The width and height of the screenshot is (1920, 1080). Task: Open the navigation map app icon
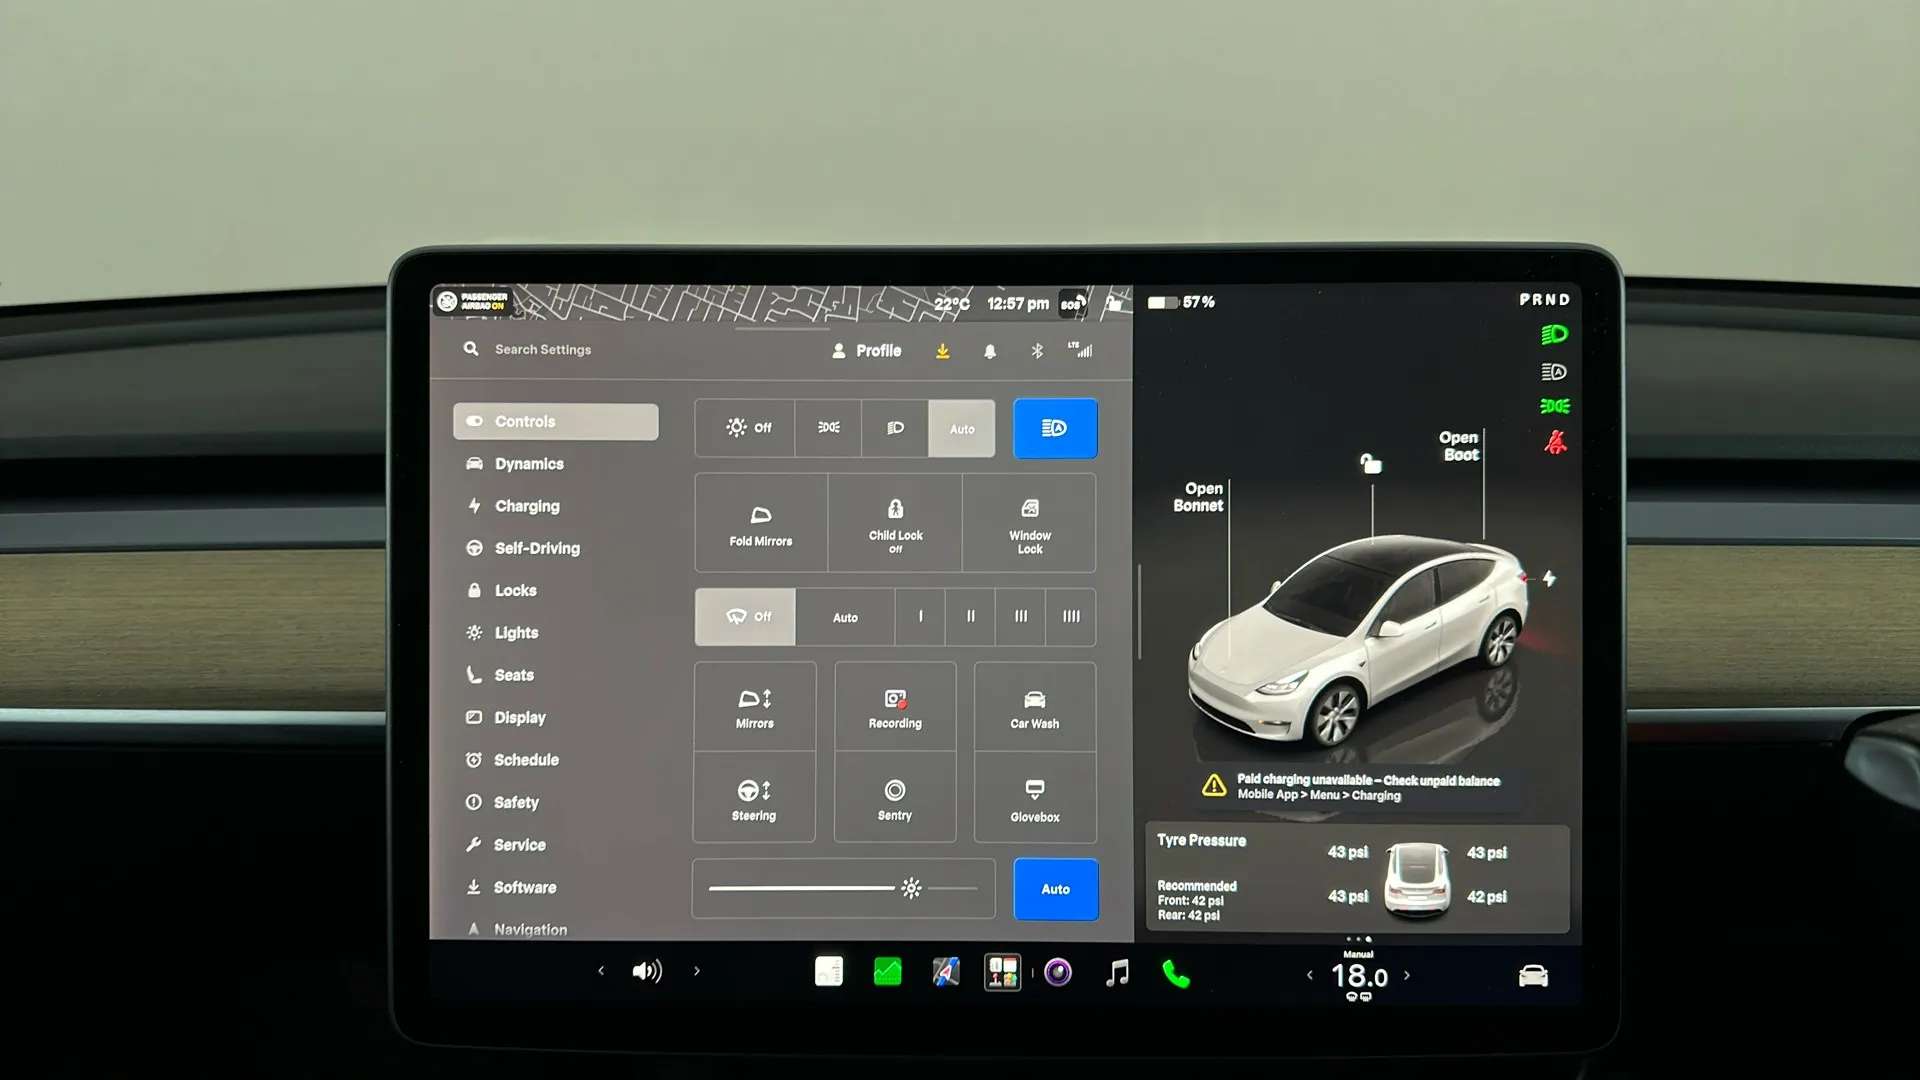[x=945, y=972]
